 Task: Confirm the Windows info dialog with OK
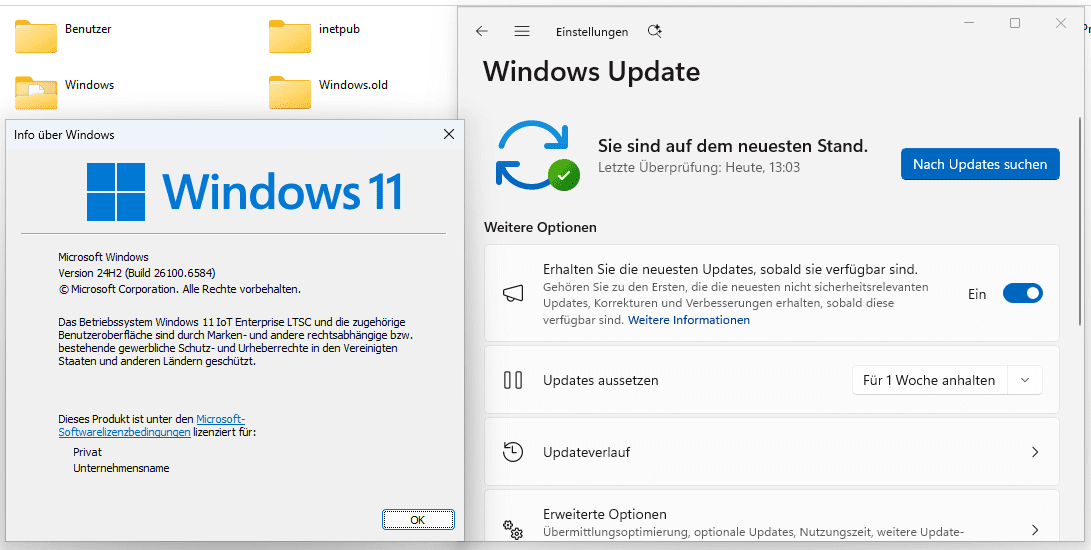[417, 519]
